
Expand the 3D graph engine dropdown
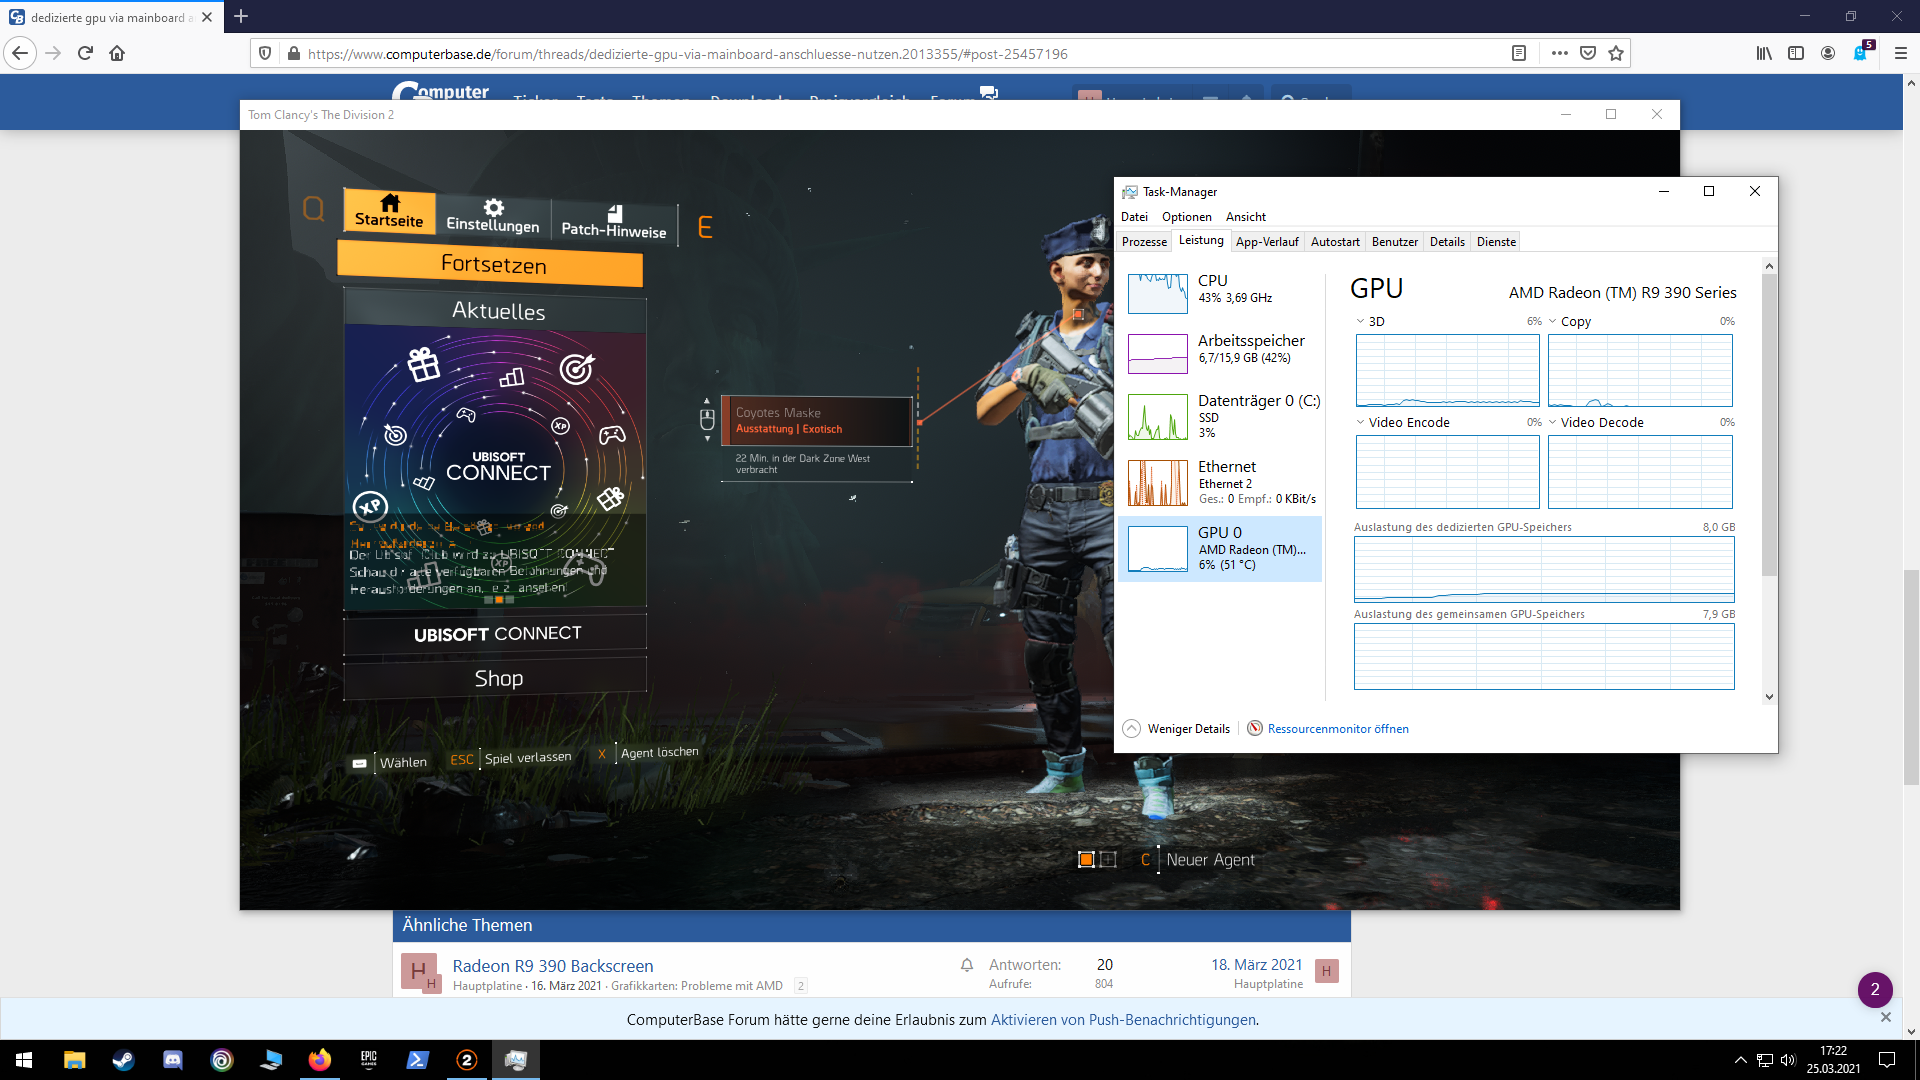[1360, 321]
